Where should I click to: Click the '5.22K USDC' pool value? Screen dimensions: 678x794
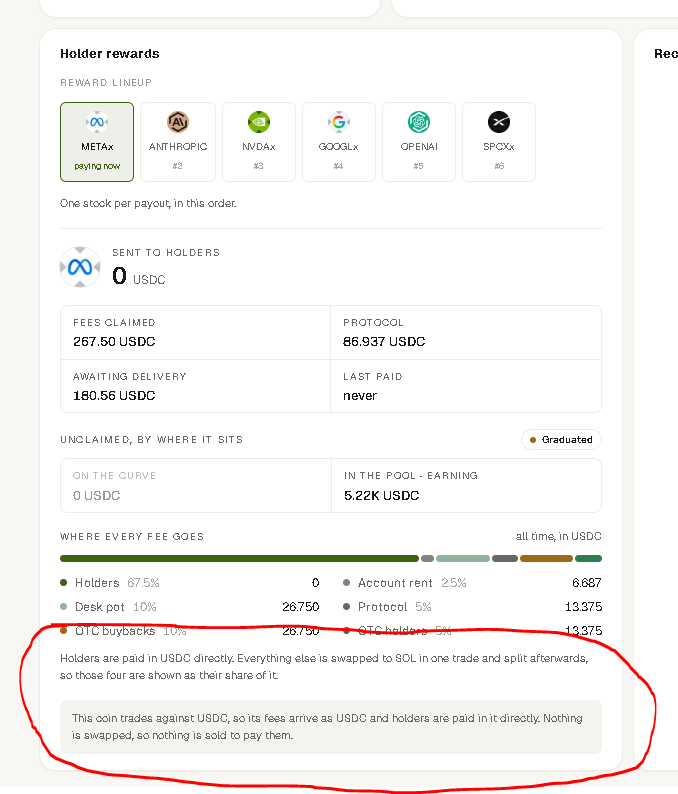click(382, 496)
